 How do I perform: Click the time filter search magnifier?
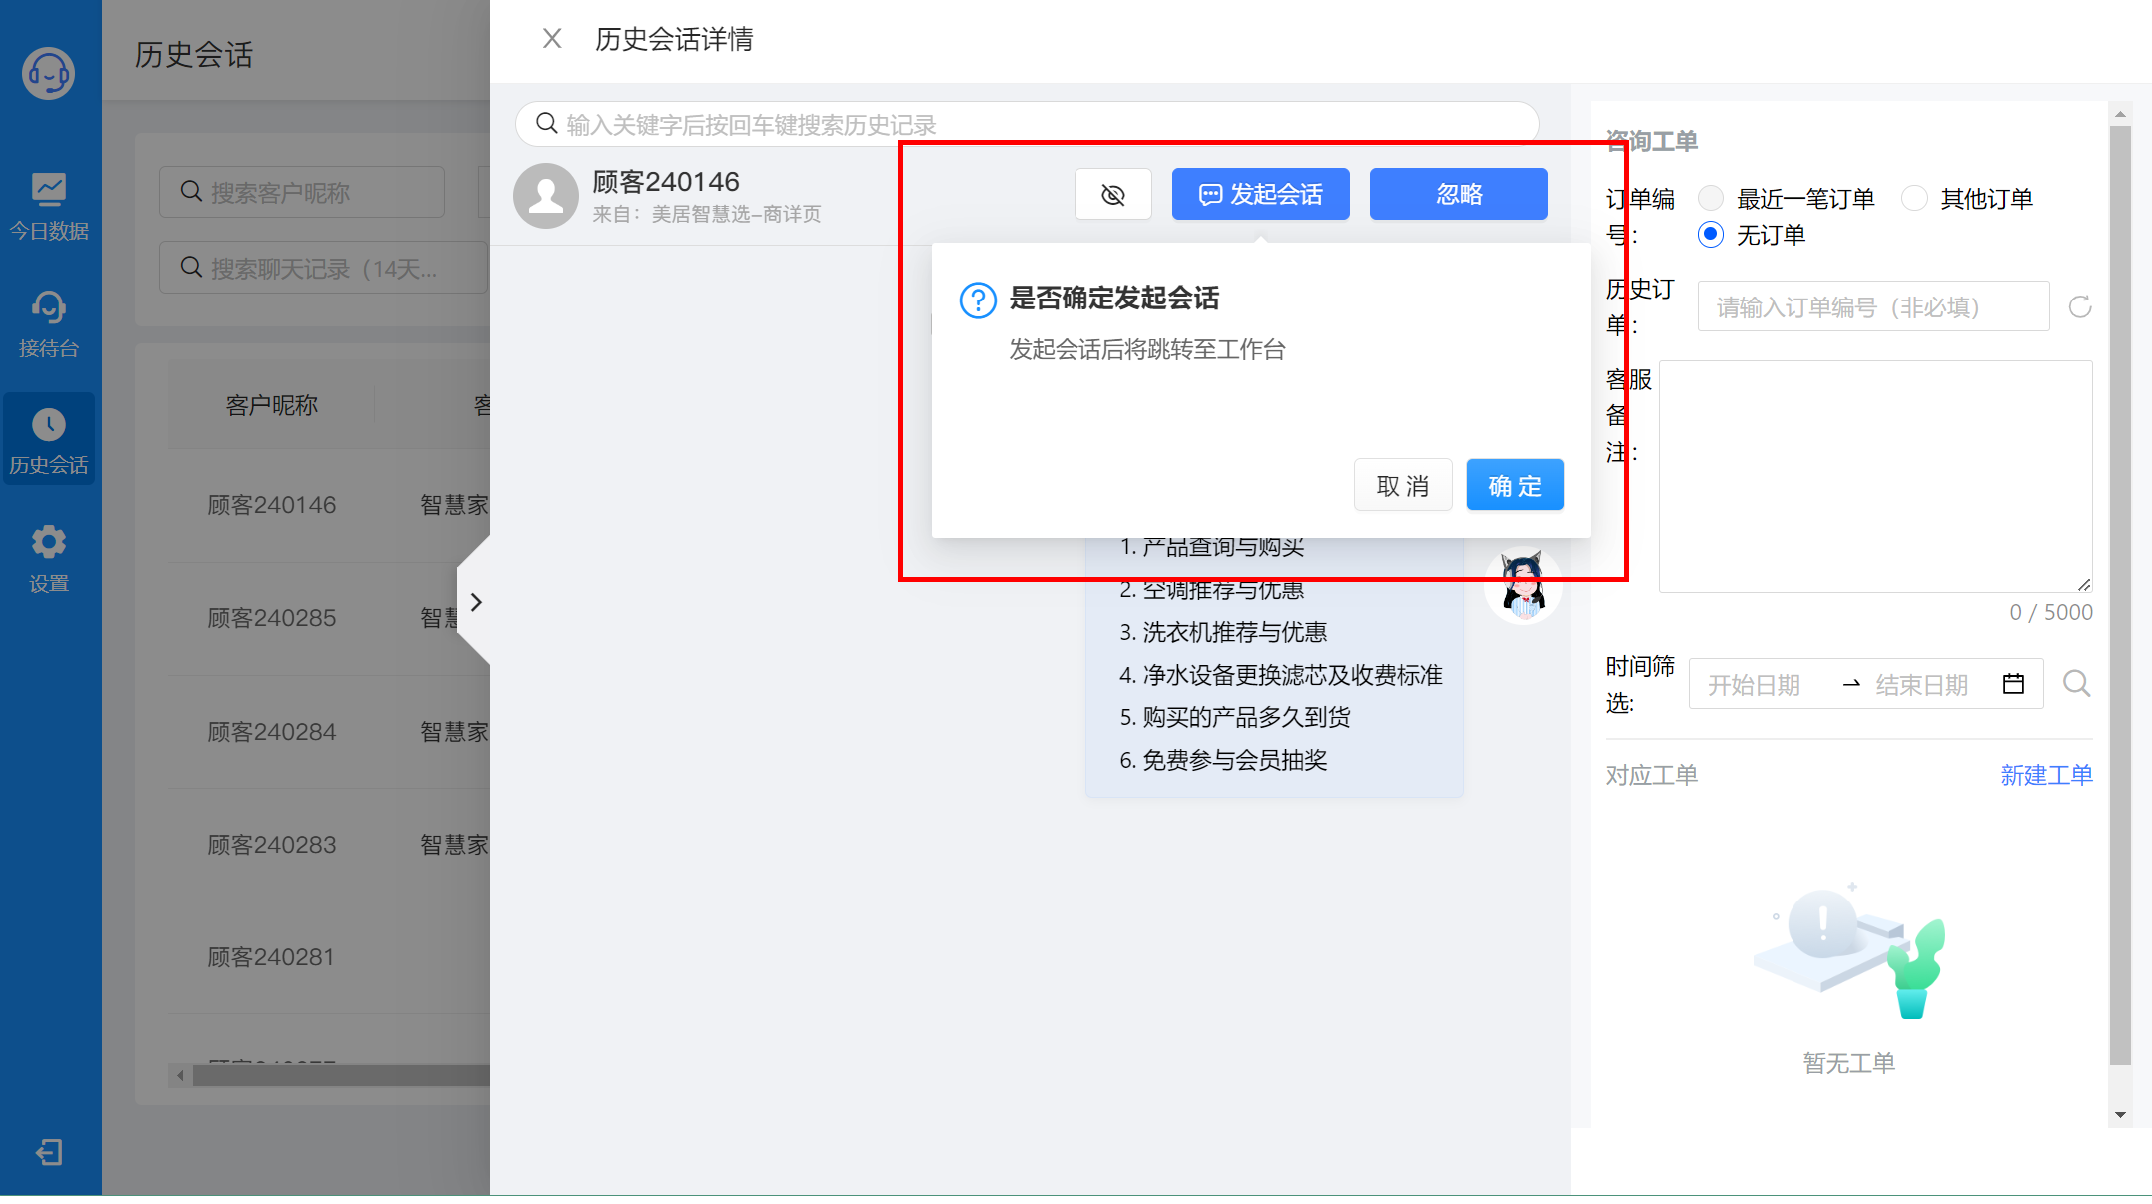2077,684
